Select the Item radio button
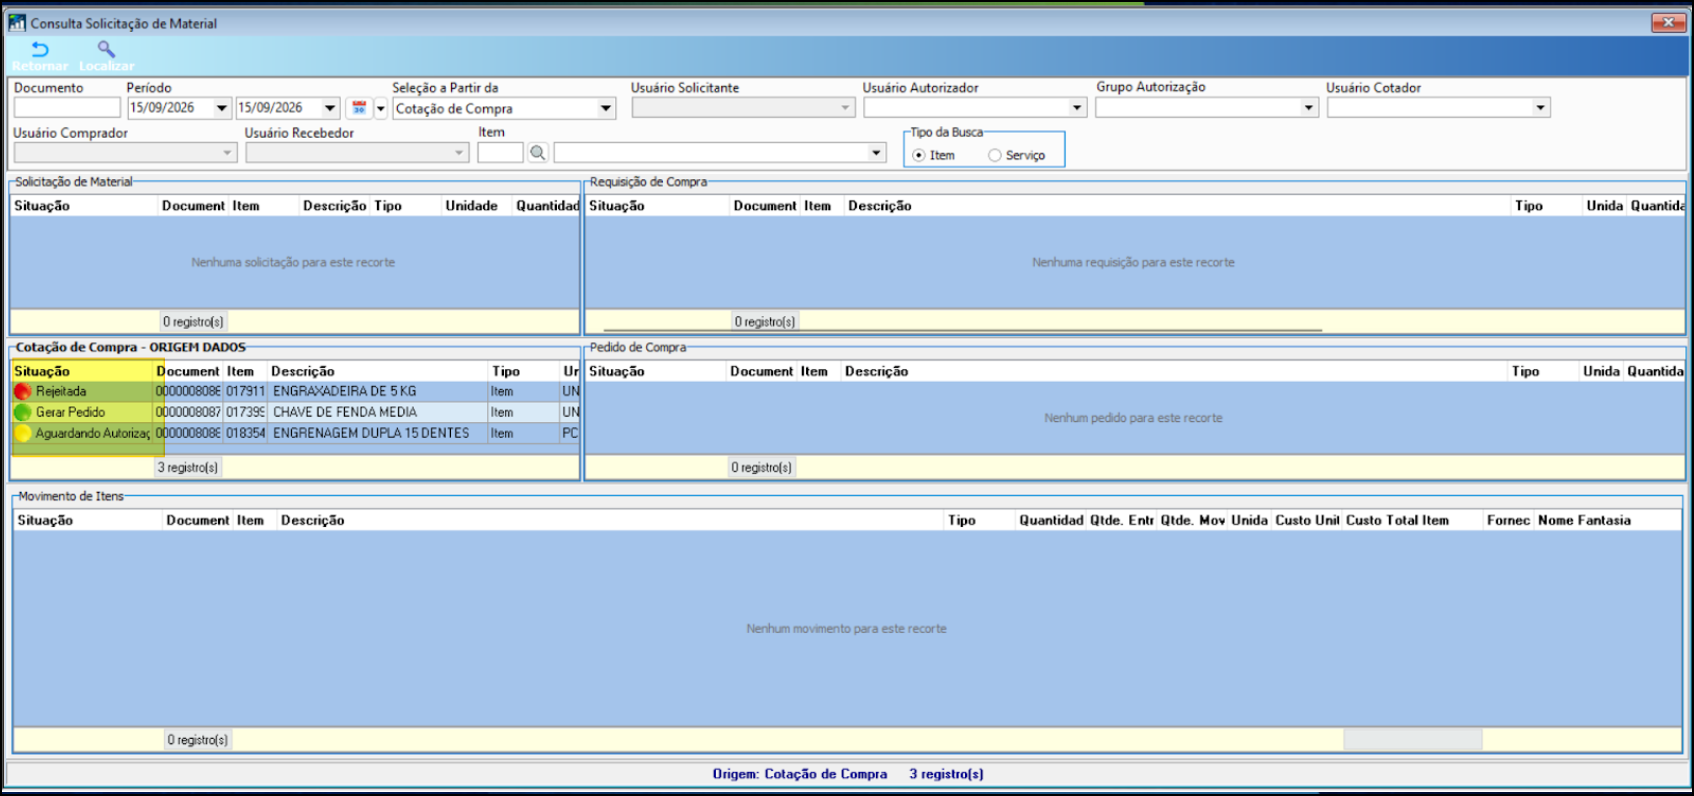 [919, 155]
